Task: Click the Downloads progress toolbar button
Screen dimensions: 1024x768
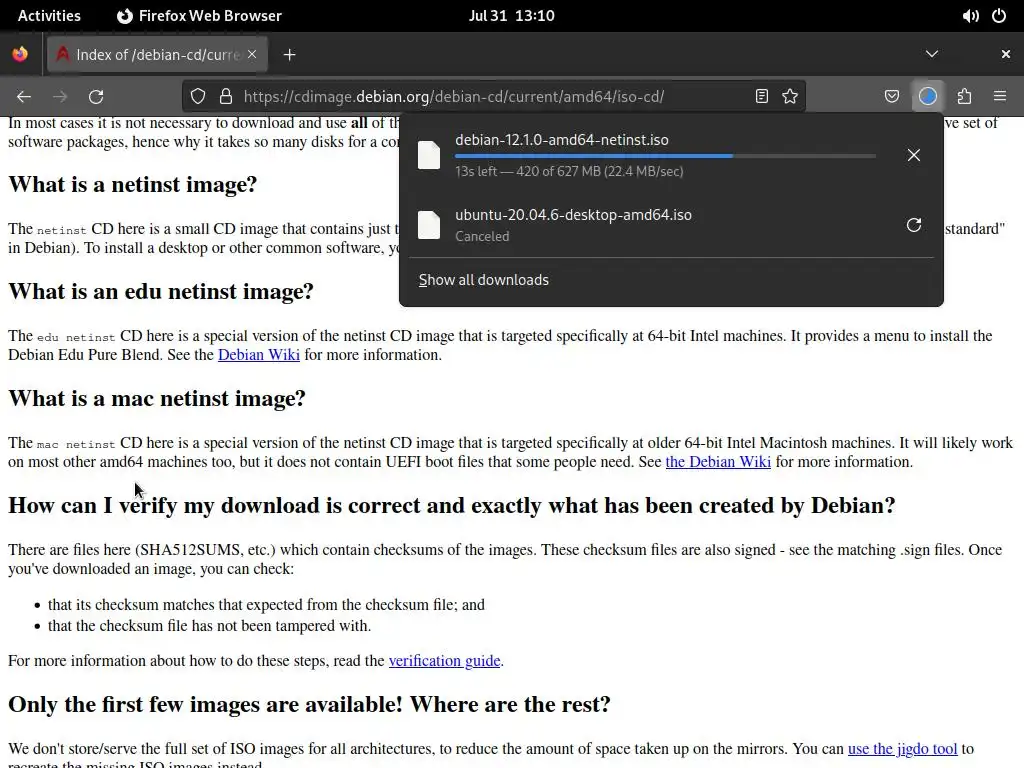Action: pyautogui.click(x=928, y=97)
